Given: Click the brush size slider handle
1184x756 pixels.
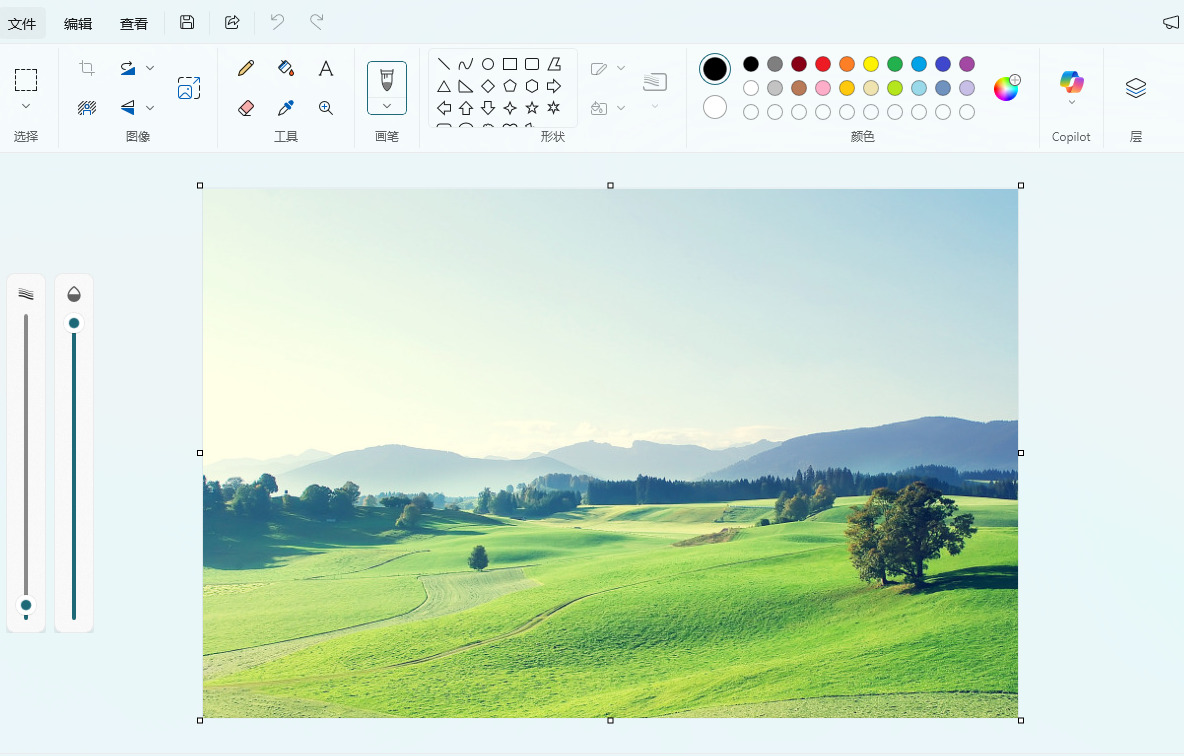Looking at the screenshot, I should (x=26, y=605).
